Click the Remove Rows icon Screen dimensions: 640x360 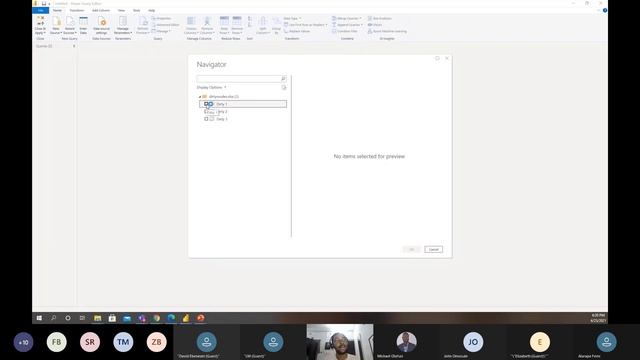(237, 21)
